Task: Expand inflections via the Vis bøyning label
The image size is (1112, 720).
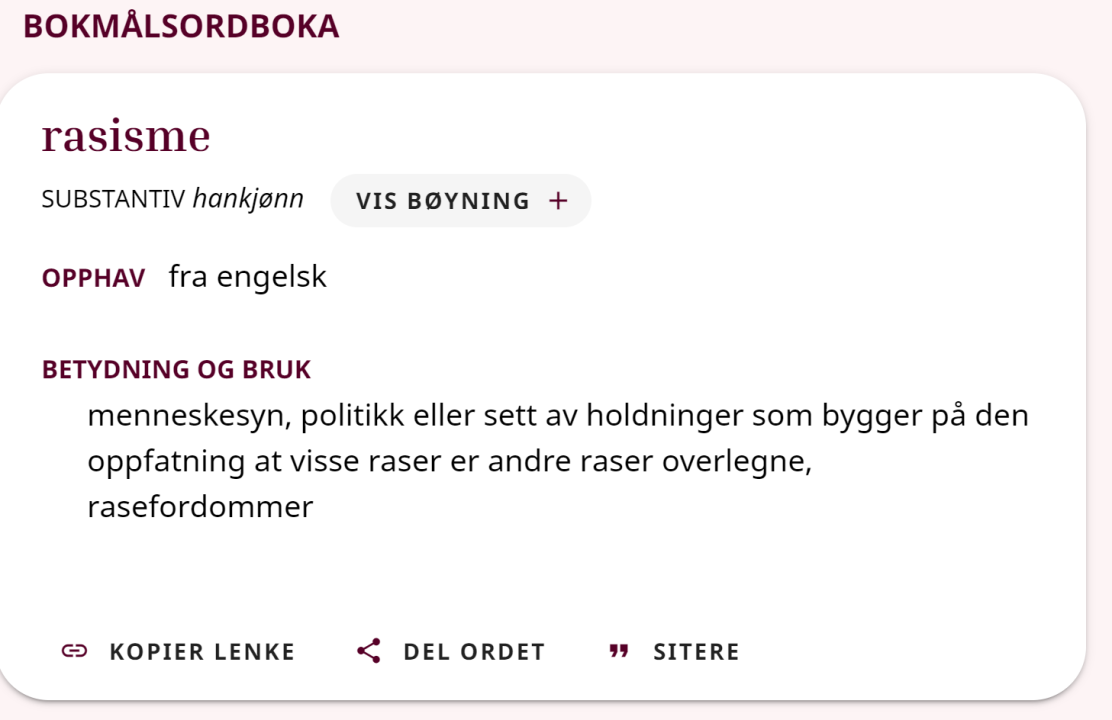Action: coord(443,201)
